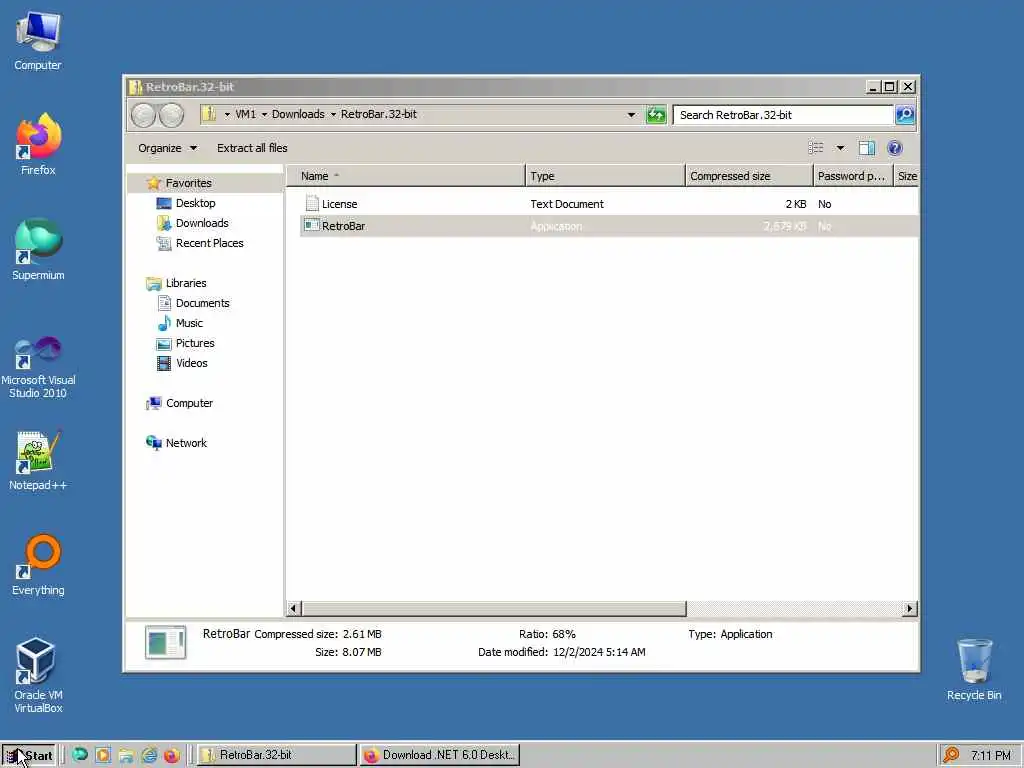Expand the root breadcrumb arrow
Image resolution: width=1024 pixels, height=768 pixels.
pos(227,114)
